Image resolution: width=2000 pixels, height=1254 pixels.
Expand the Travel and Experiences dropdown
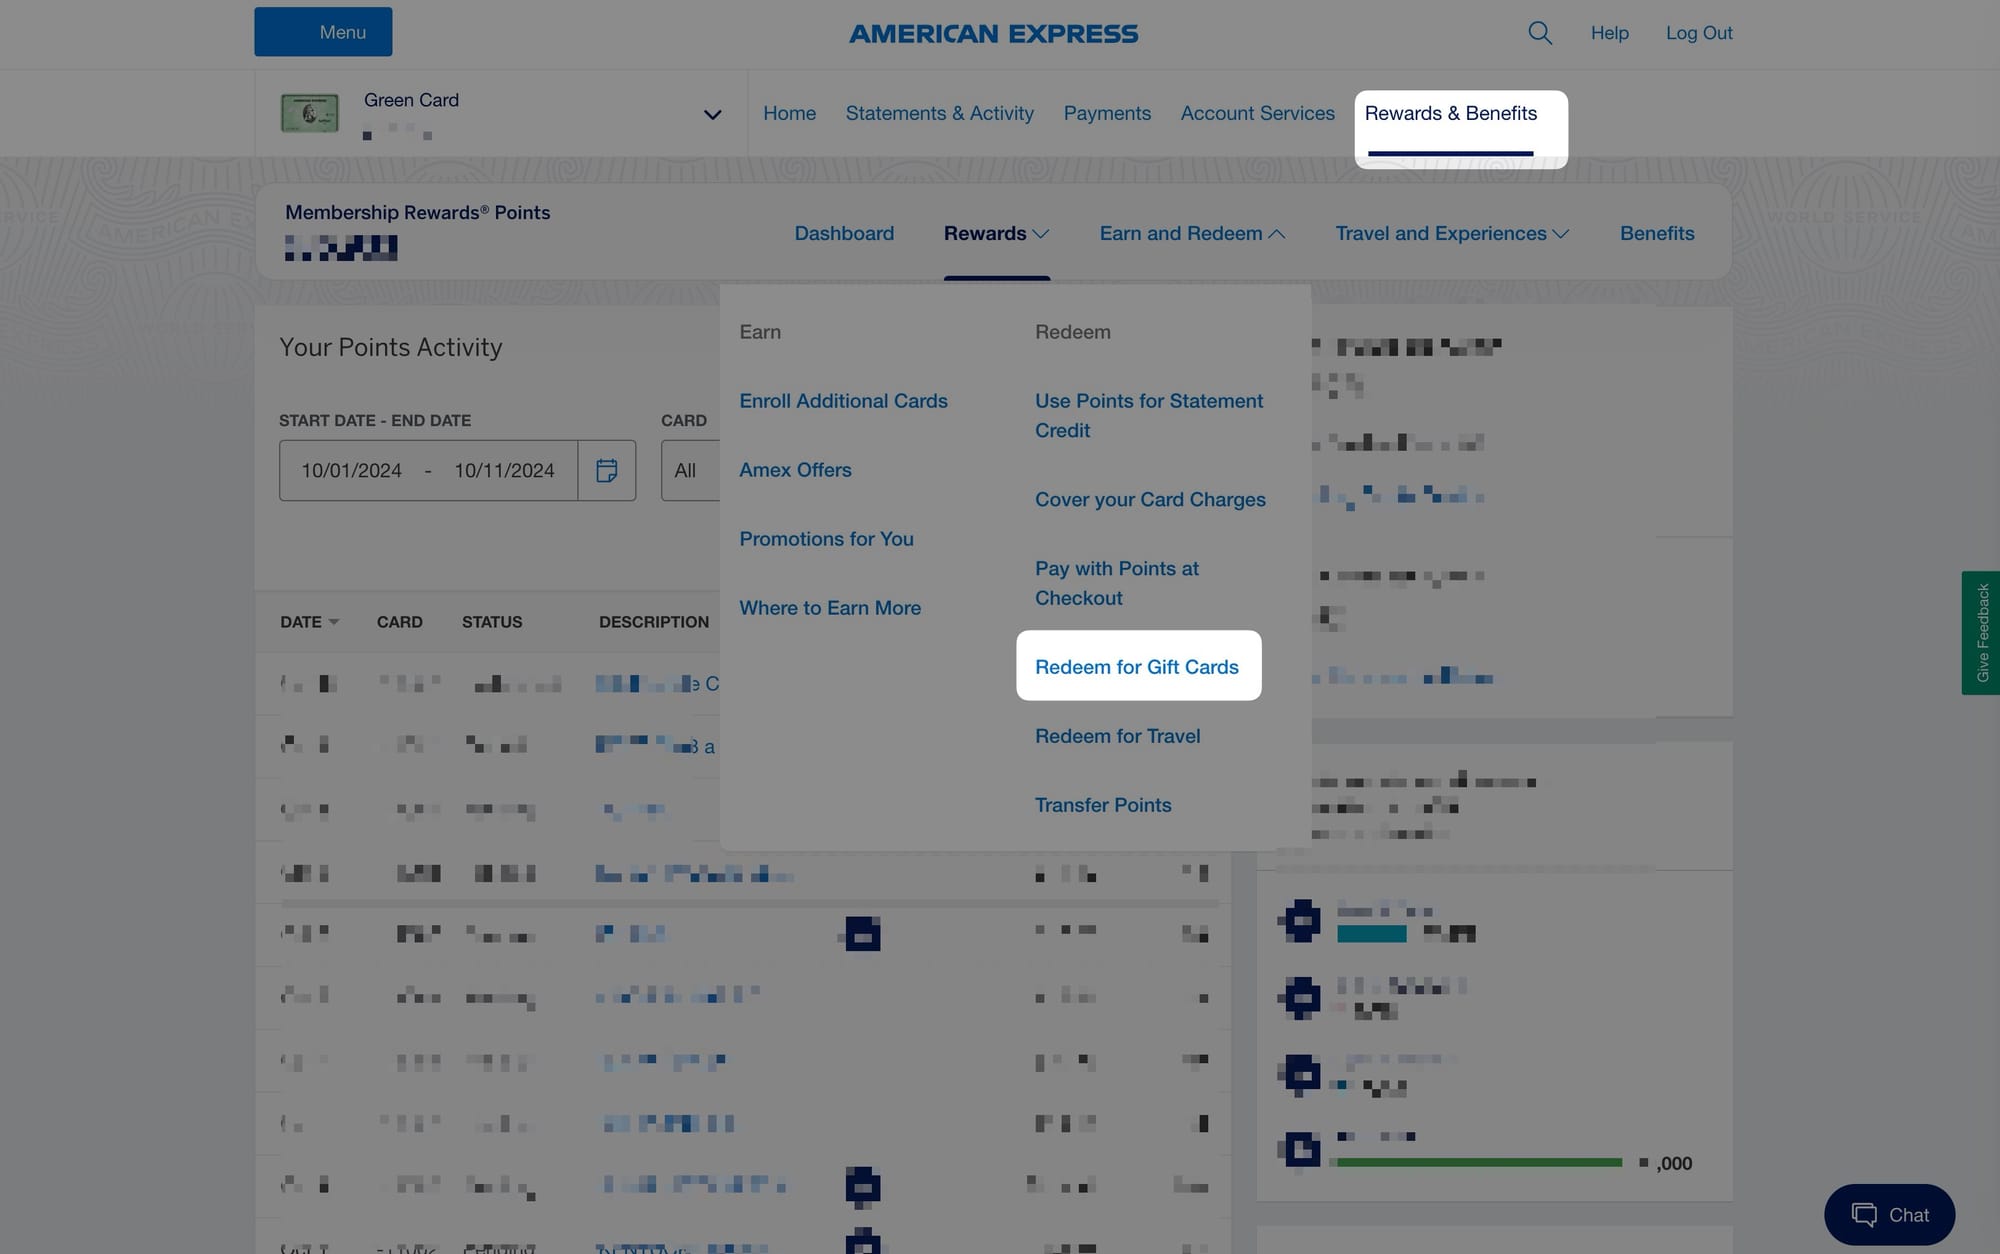coord(1451,233)
